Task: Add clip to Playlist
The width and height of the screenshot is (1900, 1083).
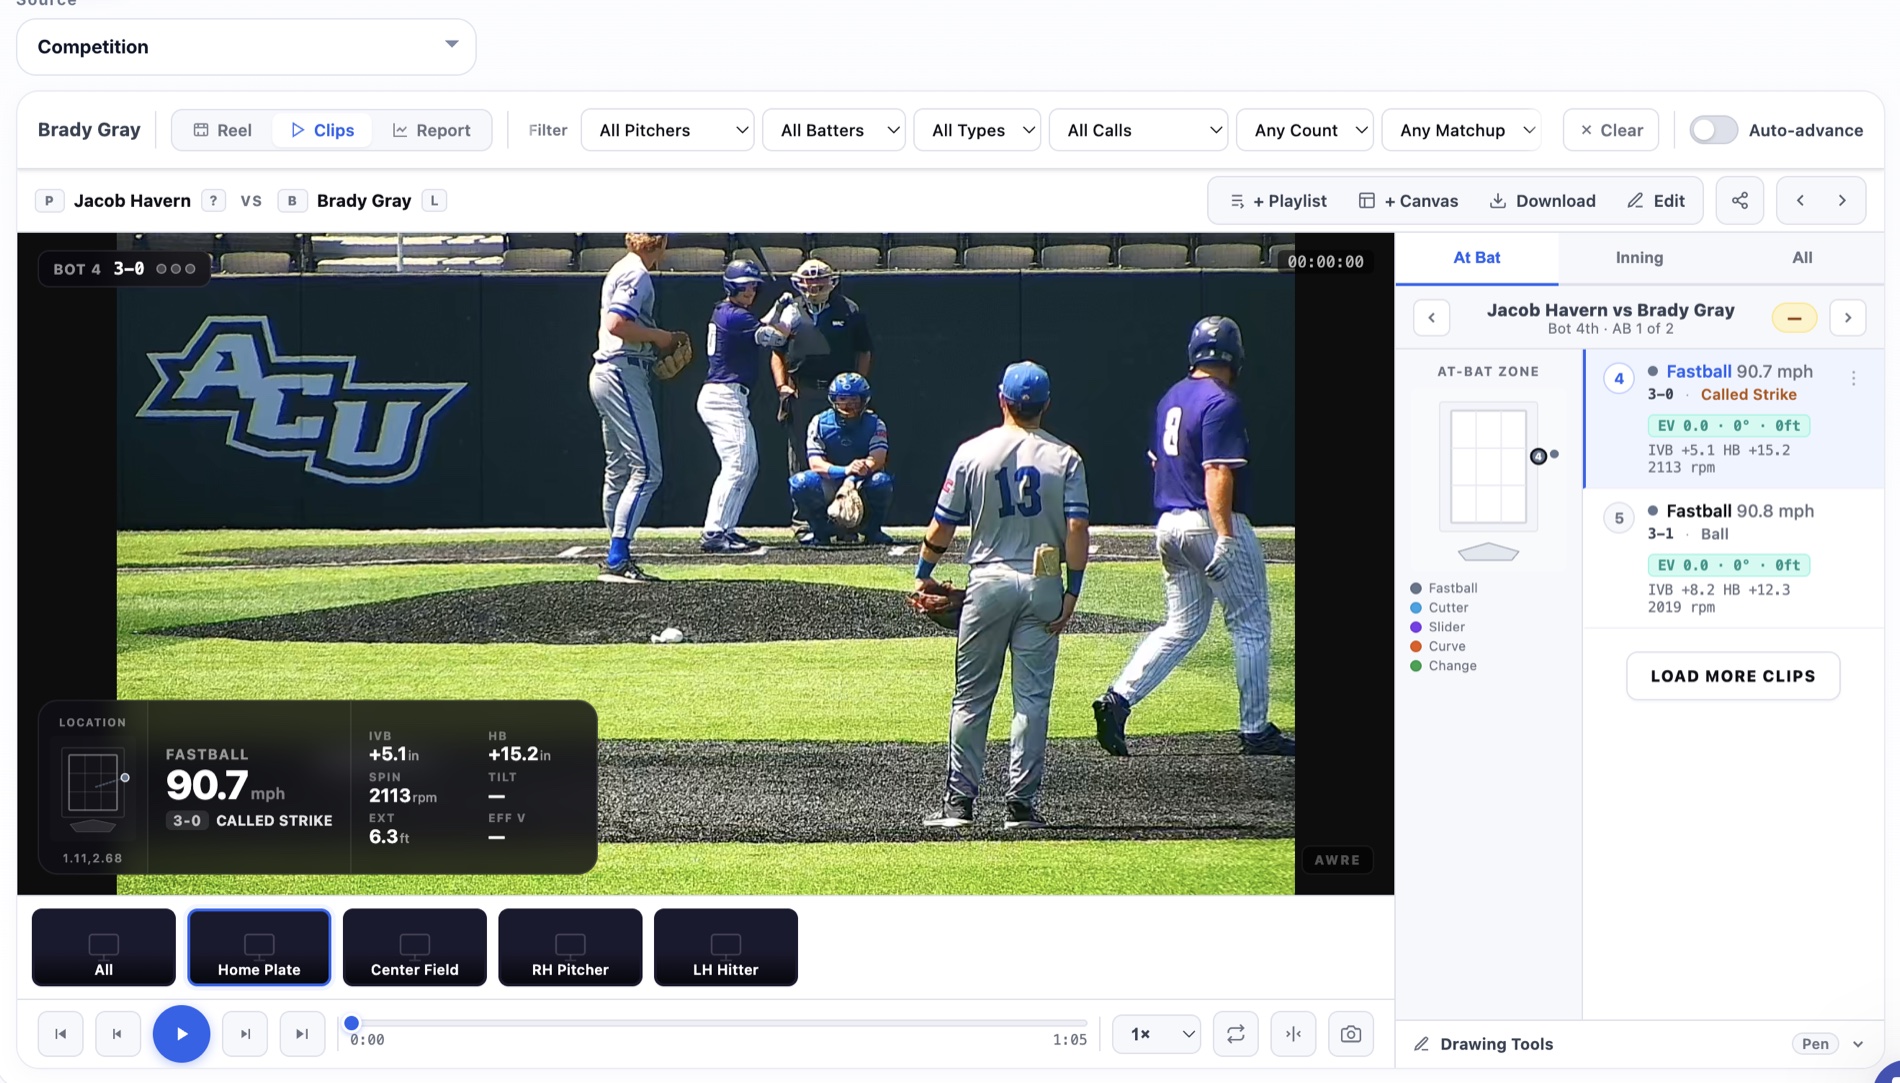Action: (1278, 201)
